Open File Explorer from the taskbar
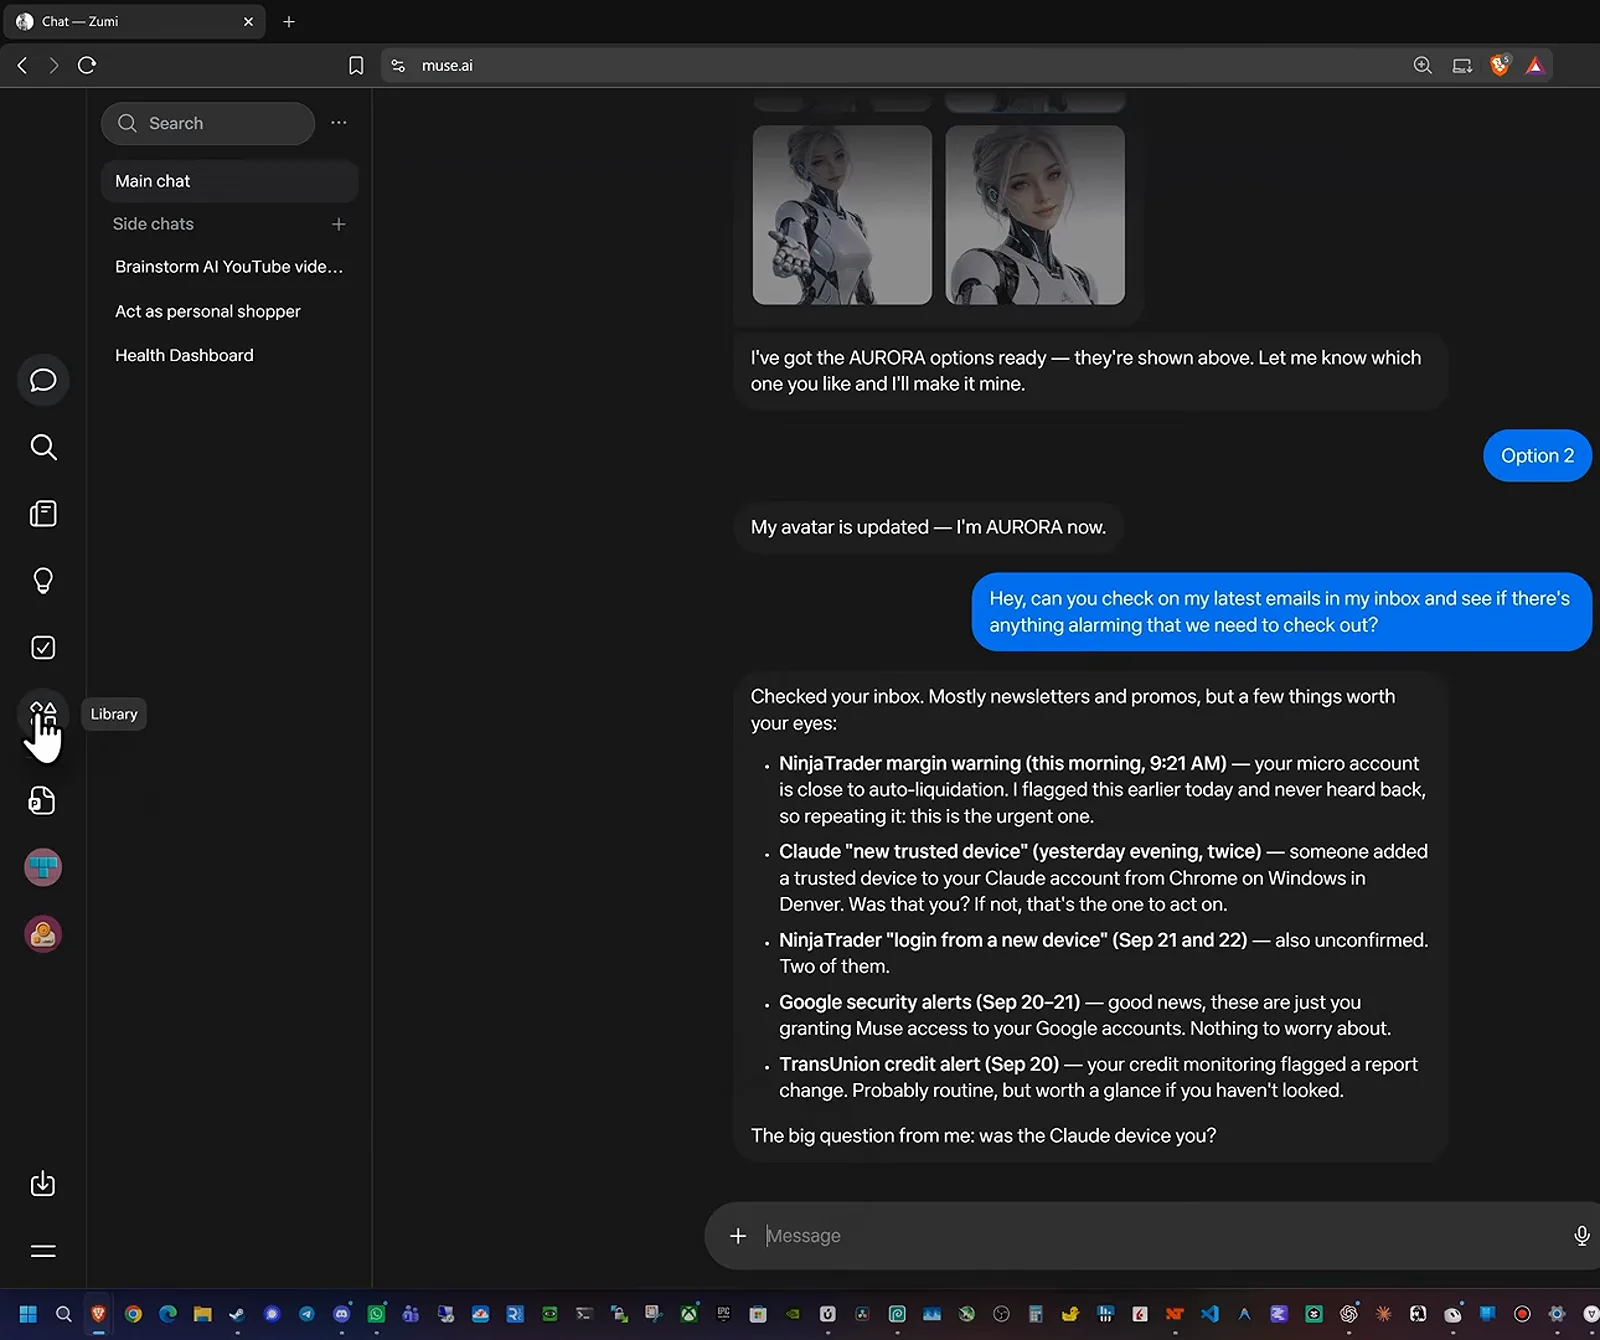1600x1340 pixels. coord(202,1314)
